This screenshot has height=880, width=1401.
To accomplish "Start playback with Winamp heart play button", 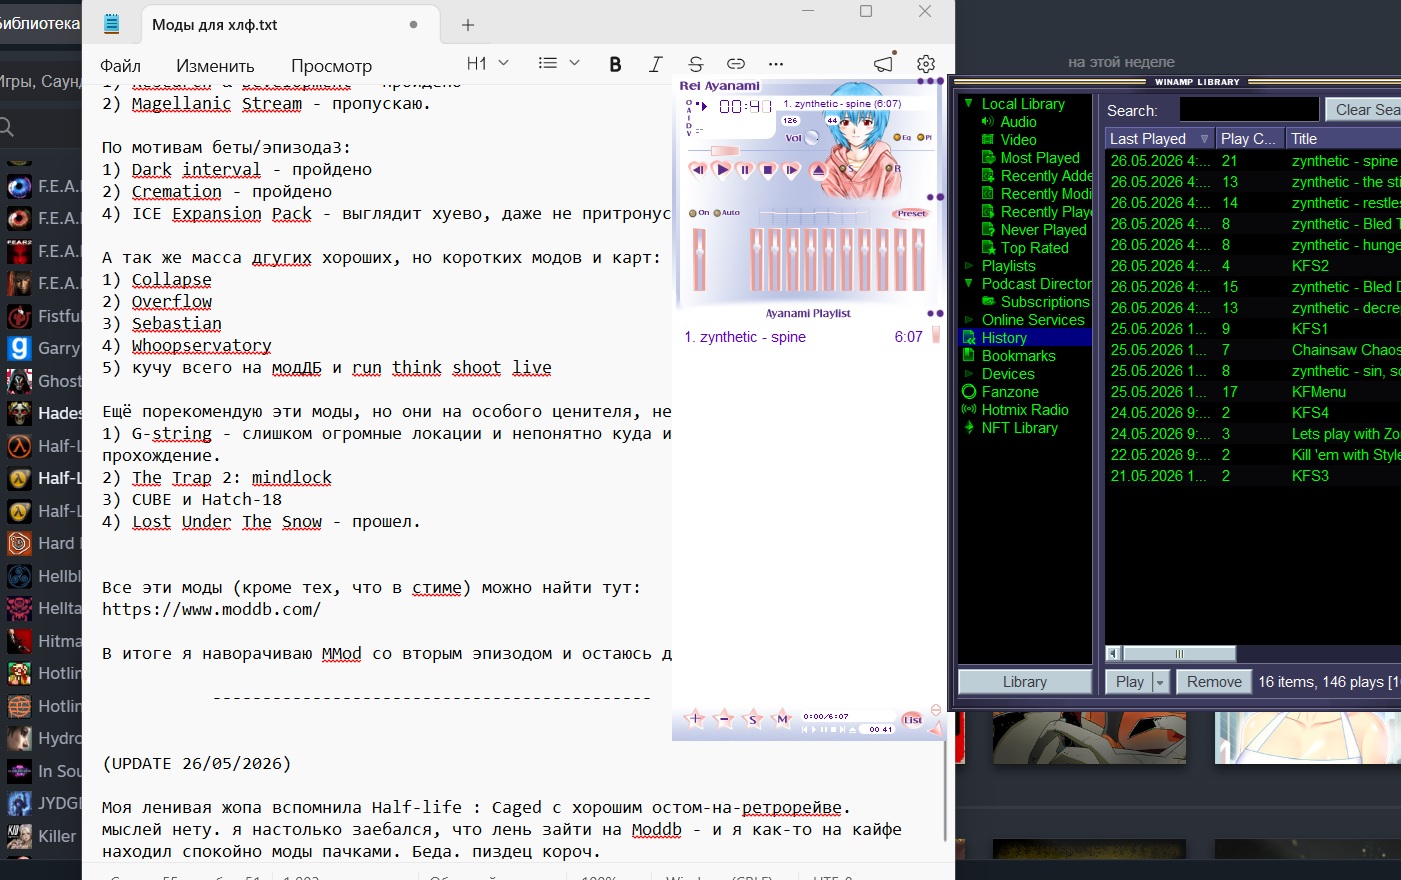I will click(721, 170).
